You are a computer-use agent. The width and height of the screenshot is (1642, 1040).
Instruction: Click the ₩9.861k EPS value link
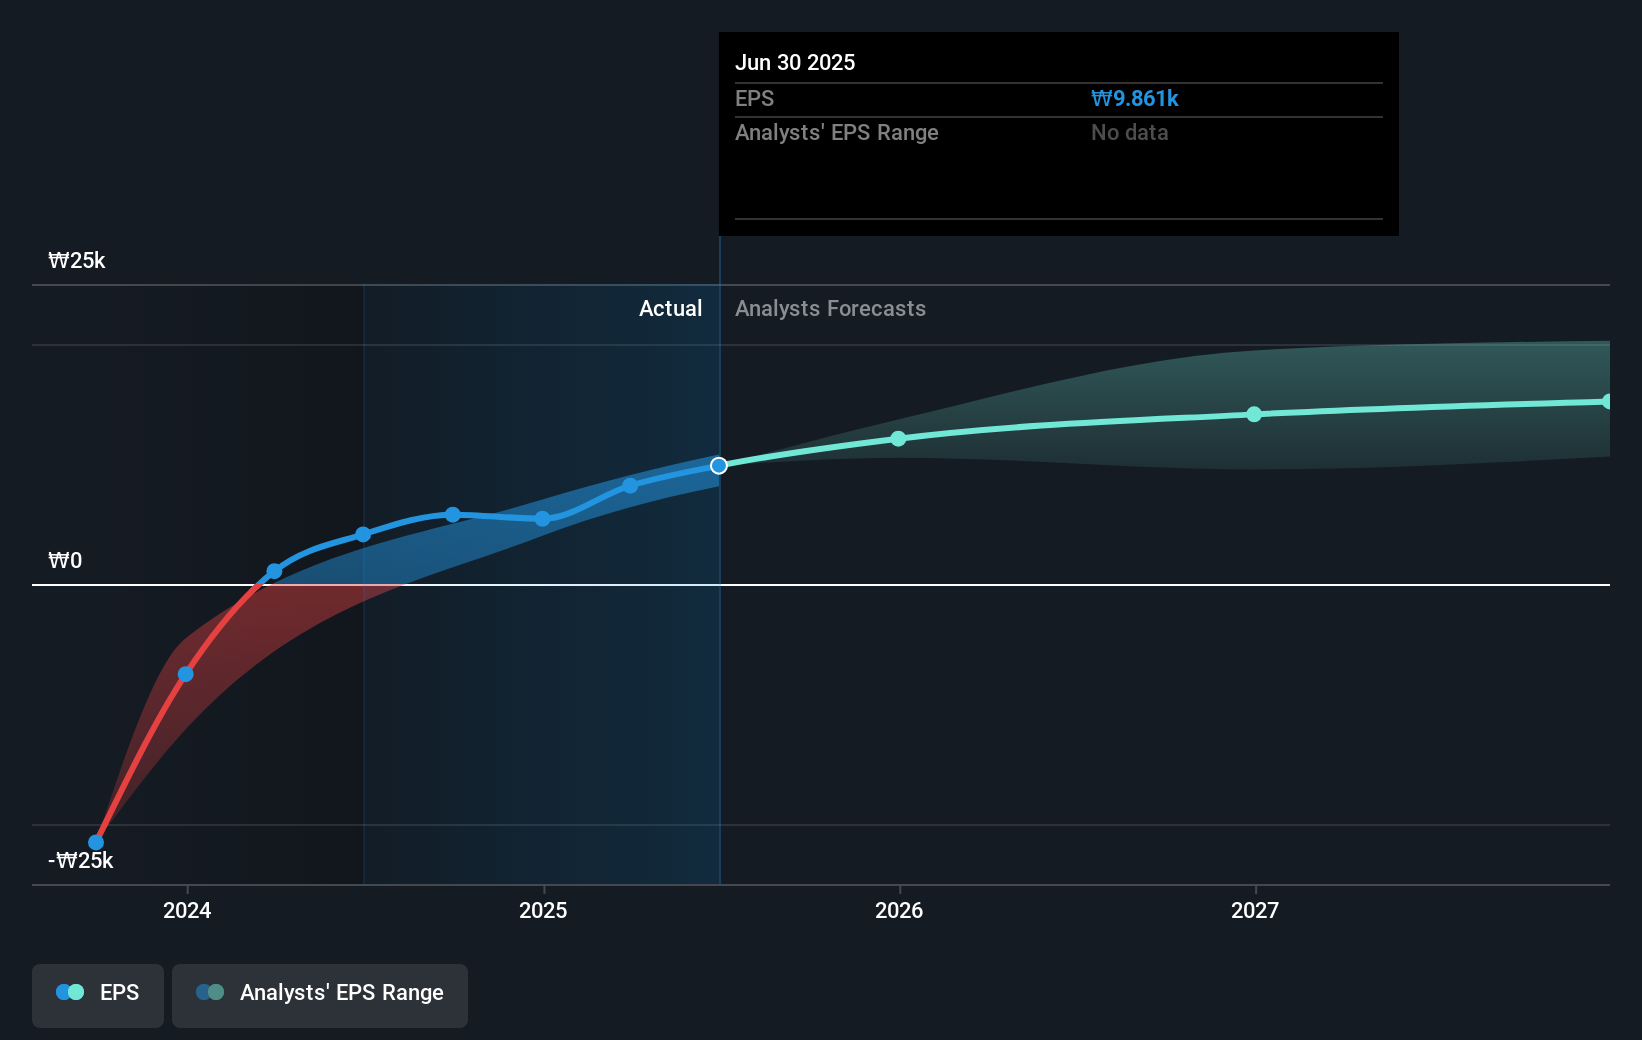(x=1135, y=98)
